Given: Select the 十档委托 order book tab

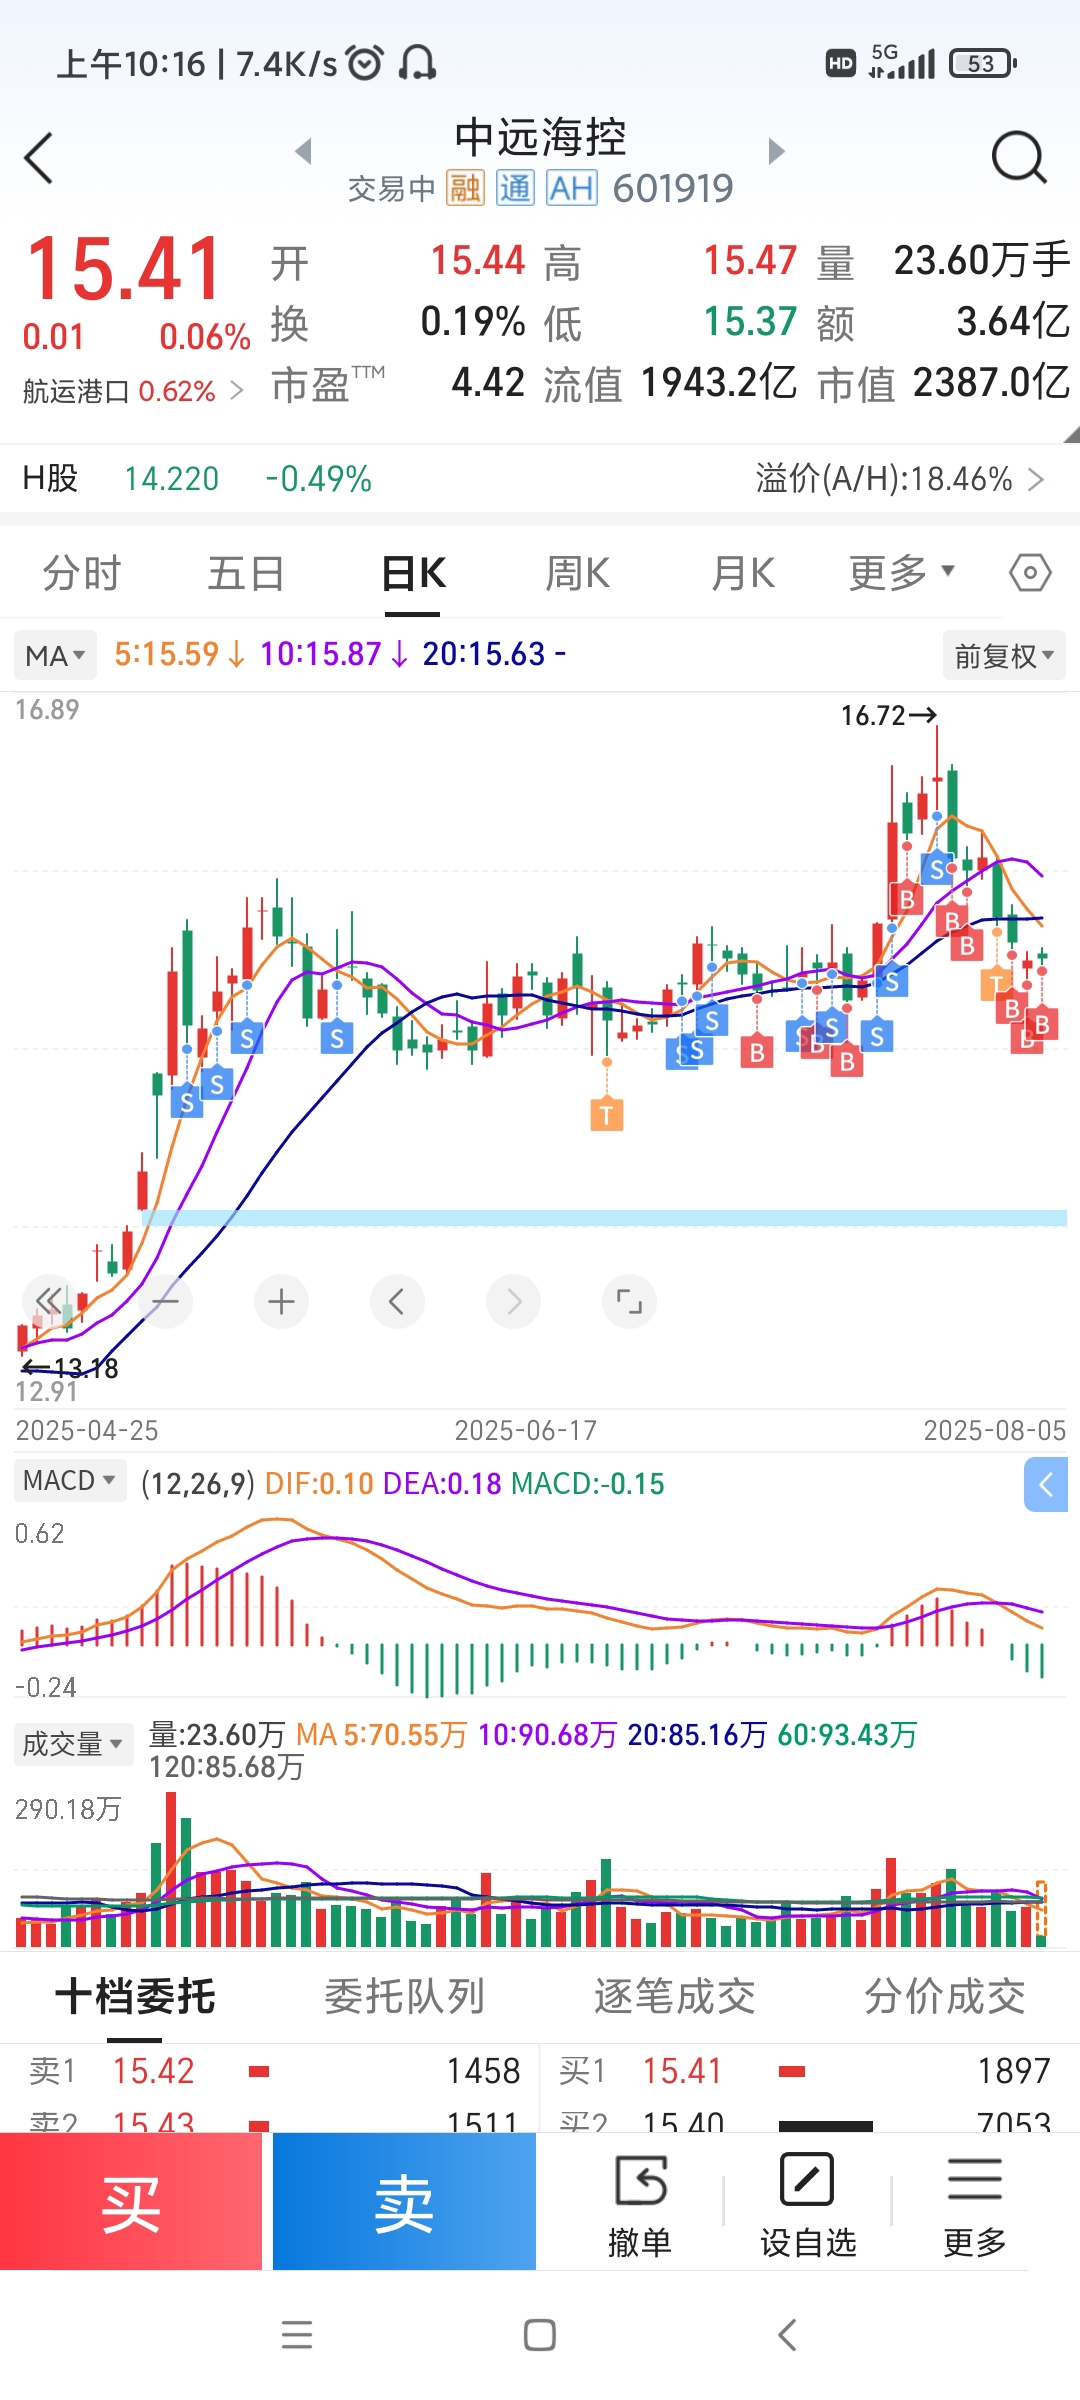Looking at the screenshot, I should point(135,1997).
